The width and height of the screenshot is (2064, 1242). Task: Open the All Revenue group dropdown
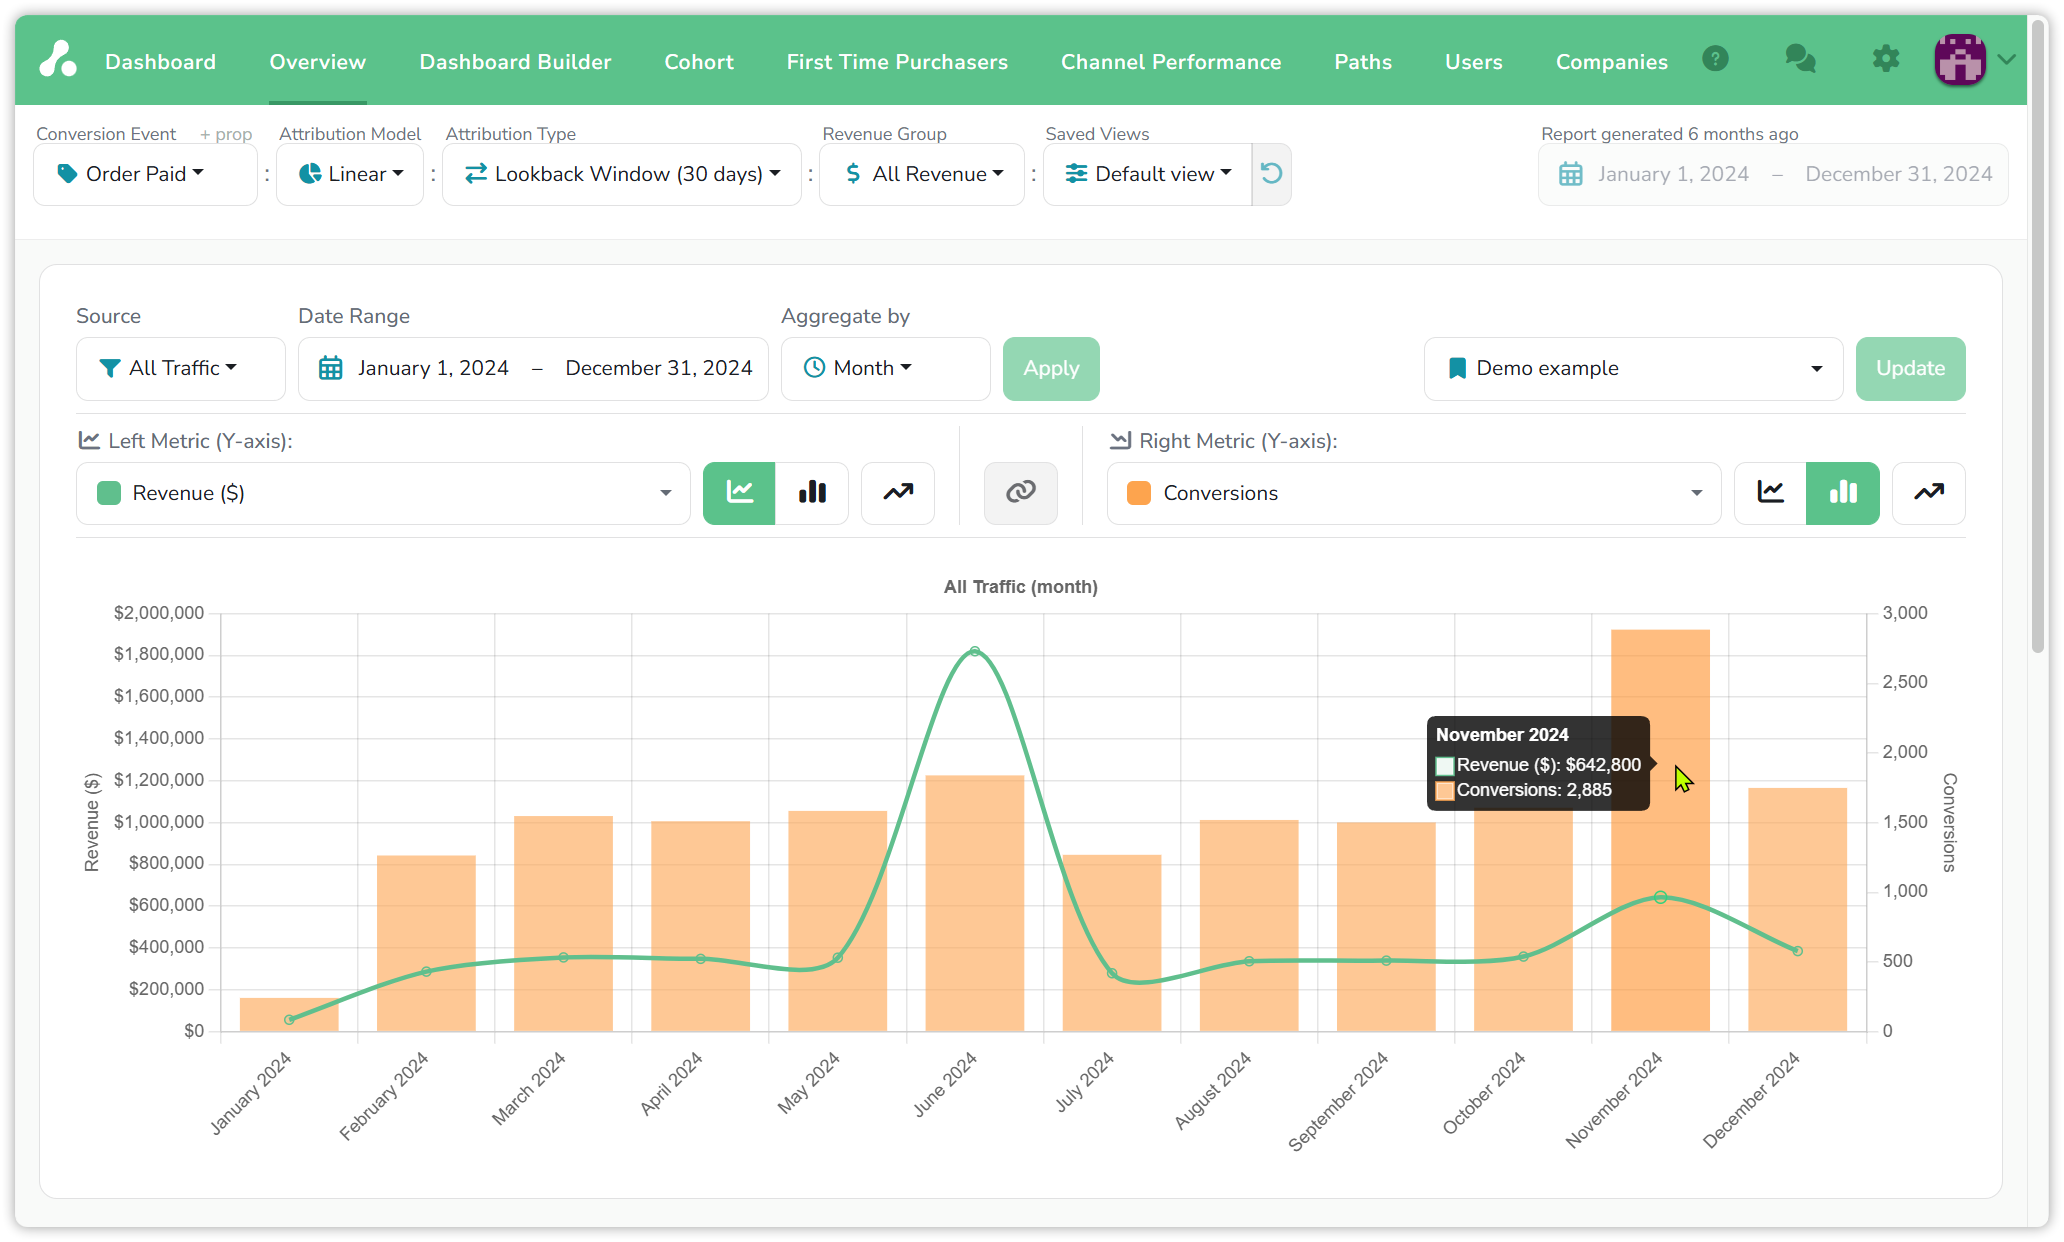(922, 174)
